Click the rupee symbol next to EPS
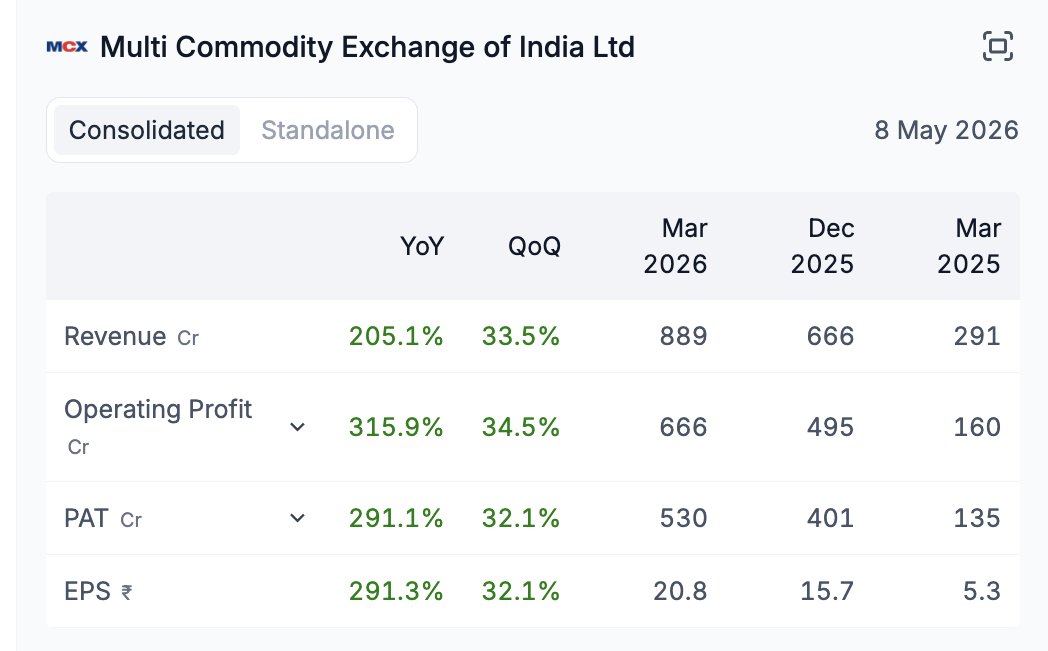1048x651 pixels. click(x=126, y=593)
